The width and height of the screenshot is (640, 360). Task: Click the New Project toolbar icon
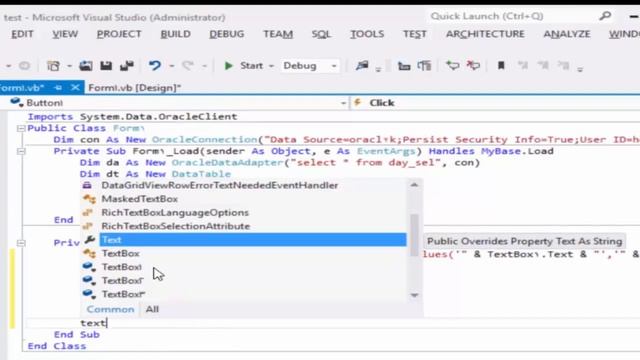point(53,66)
